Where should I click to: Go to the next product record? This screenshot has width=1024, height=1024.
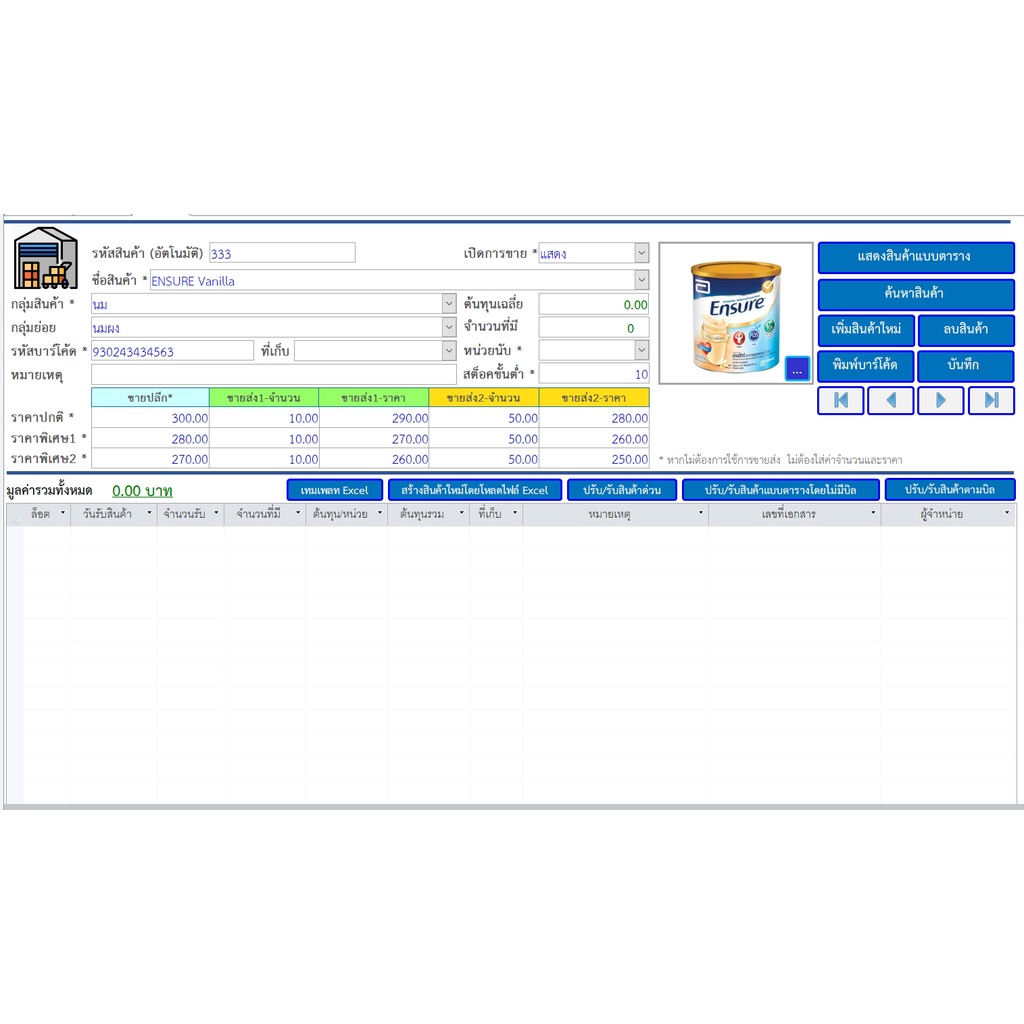940,400
